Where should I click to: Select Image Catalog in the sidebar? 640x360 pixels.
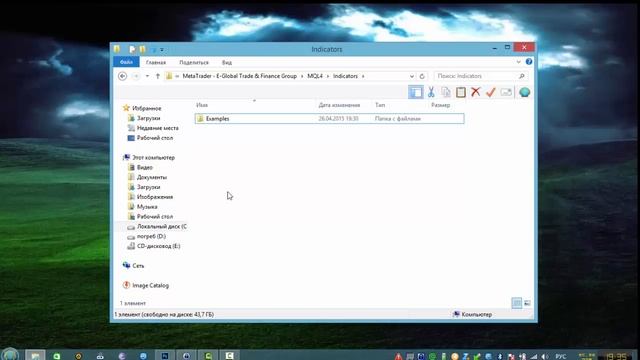[150, 285]
